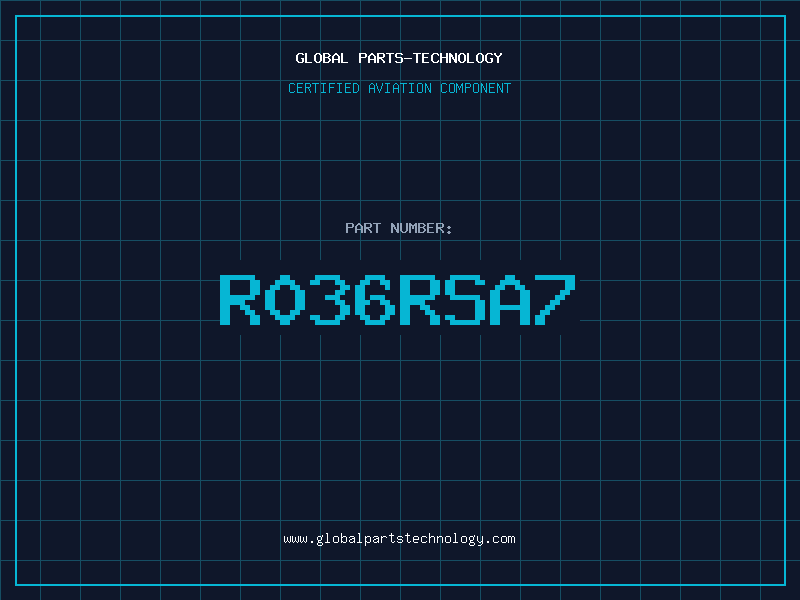Click the word AVIATION in the subtitle
Screen dimensions: 800x600
(398, 88)
